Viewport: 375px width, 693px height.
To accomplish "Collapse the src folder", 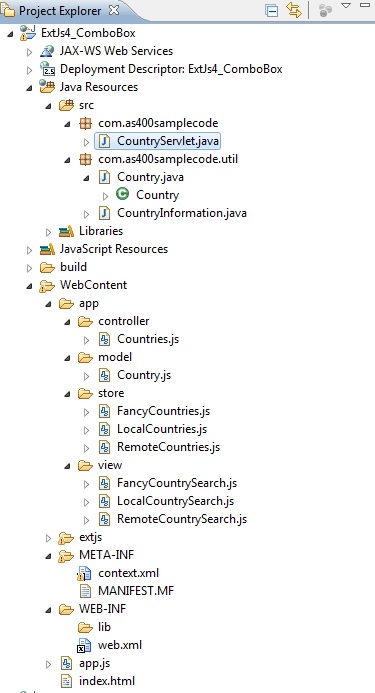I will [x=49, y=106].
